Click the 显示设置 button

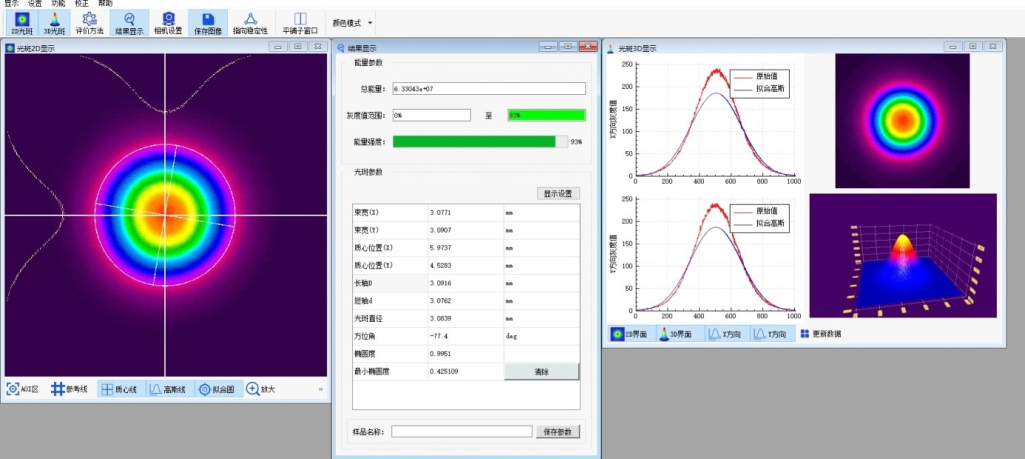(558, 193)
